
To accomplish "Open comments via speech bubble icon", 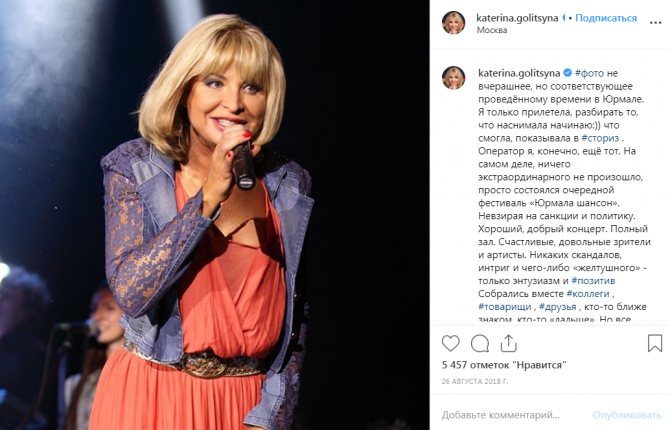I will [x=479, y=343].
